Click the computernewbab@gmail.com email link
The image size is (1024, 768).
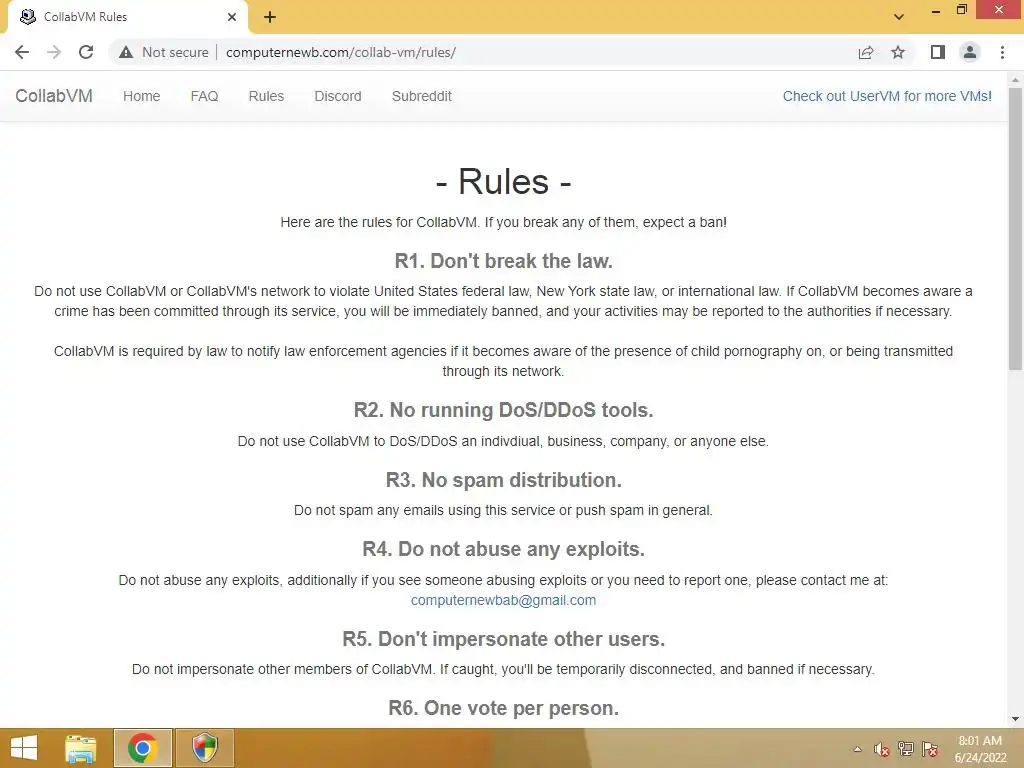[503, 600]
